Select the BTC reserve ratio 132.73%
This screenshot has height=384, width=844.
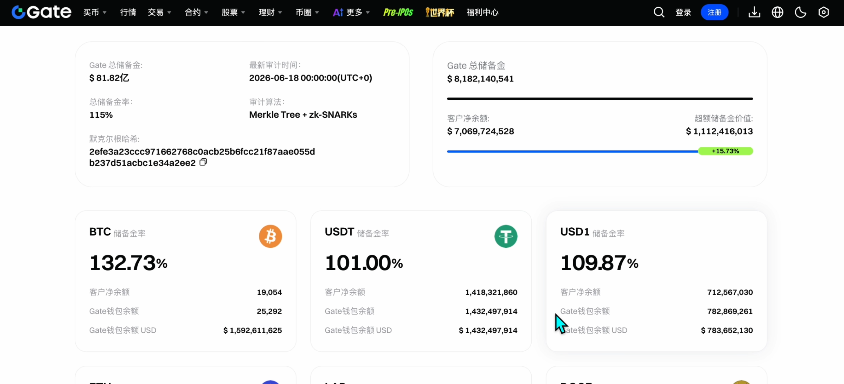[x=128, y=263]
